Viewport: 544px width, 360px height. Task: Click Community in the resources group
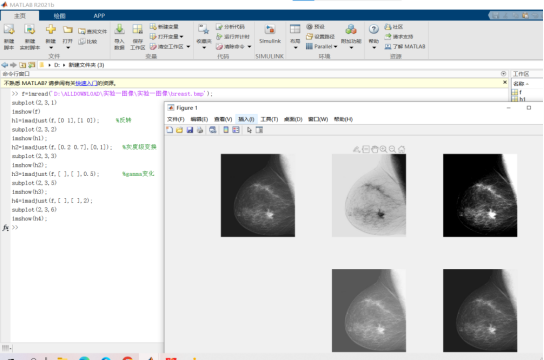(x=394, y=27)
